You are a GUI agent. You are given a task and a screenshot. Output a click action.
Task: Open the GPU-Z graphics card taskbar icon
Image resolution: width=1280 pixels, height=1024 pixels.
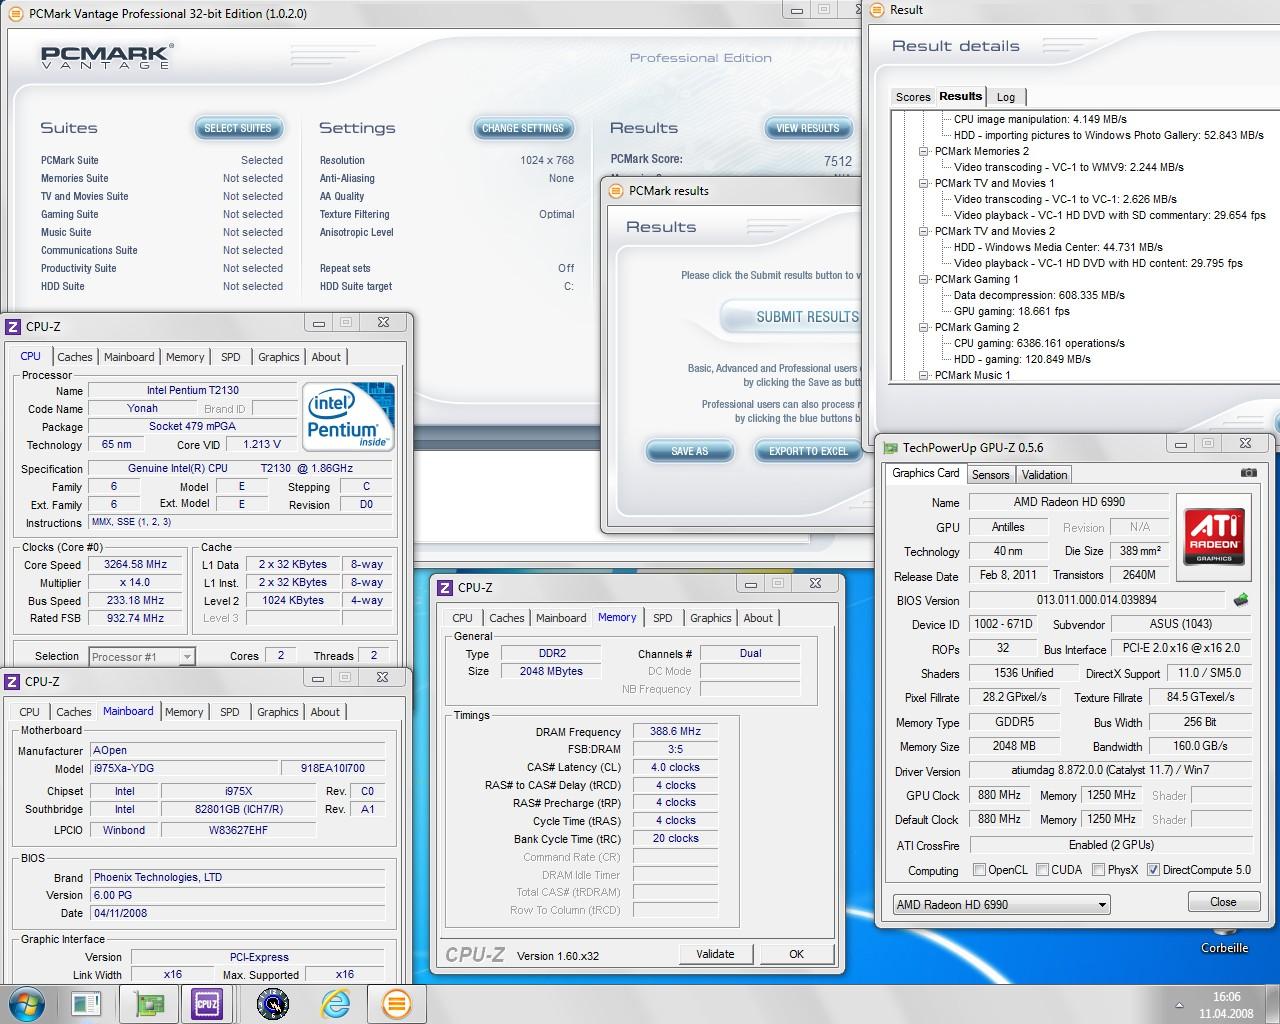(147, 1003)
